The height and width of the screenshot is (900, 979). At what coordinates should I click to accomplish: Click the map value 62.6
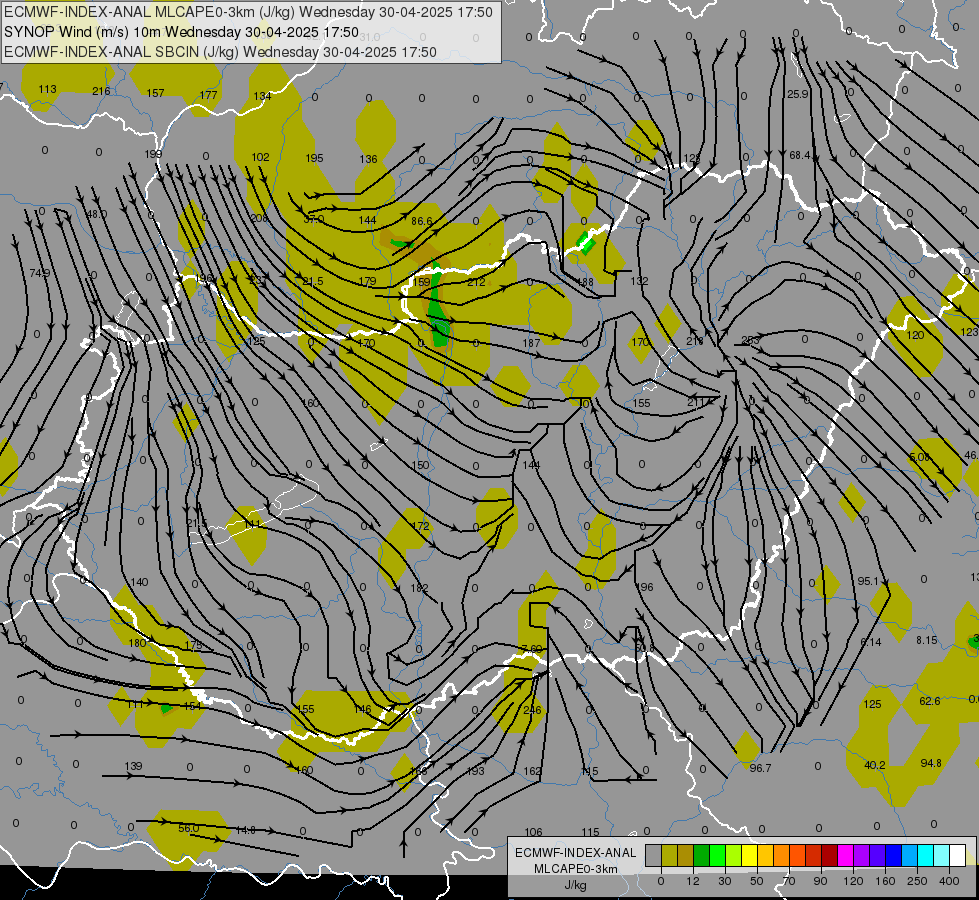tap(930, 701)
